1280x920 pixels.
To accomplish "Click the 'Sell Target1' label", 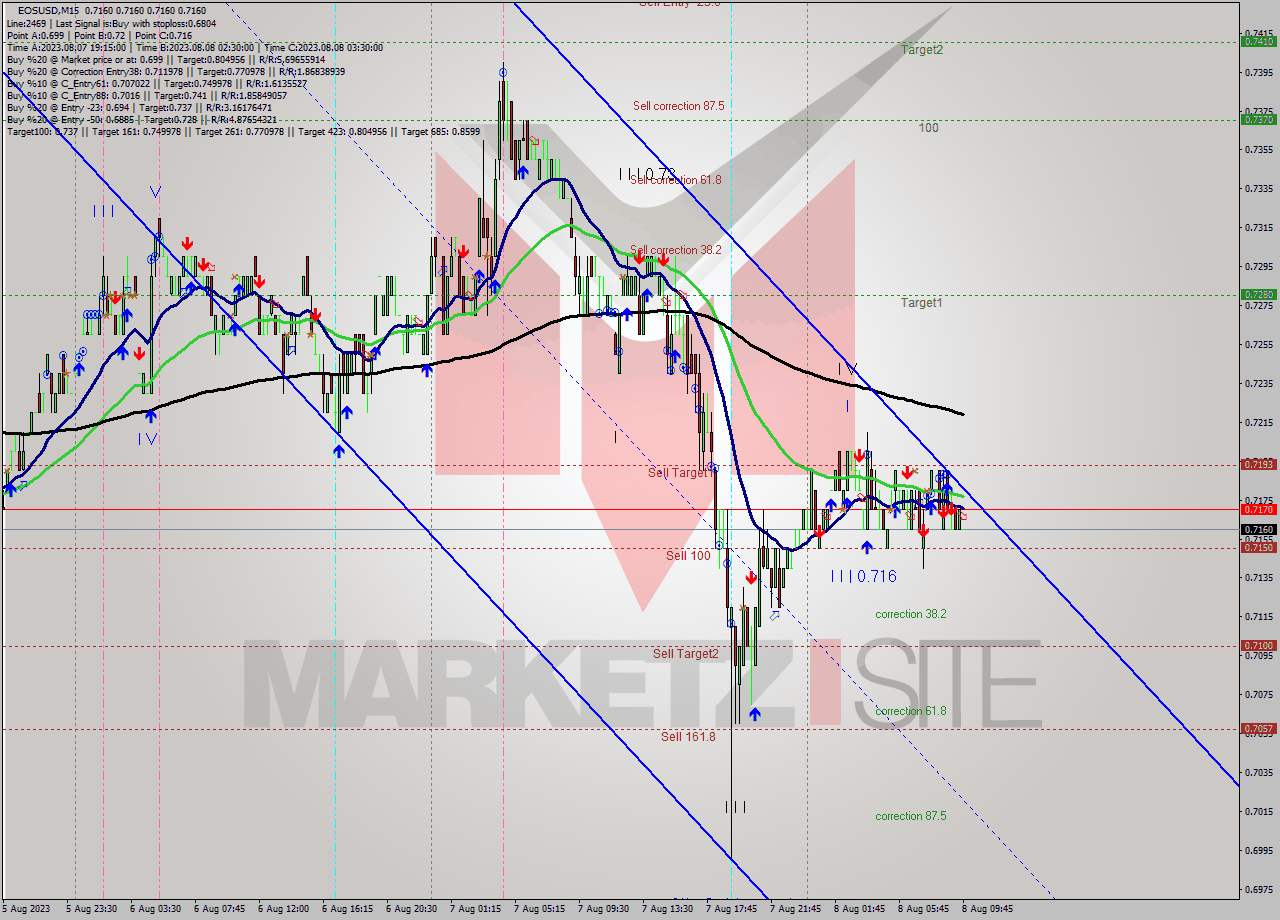I will pyautogui.click(x=679, y=472).
